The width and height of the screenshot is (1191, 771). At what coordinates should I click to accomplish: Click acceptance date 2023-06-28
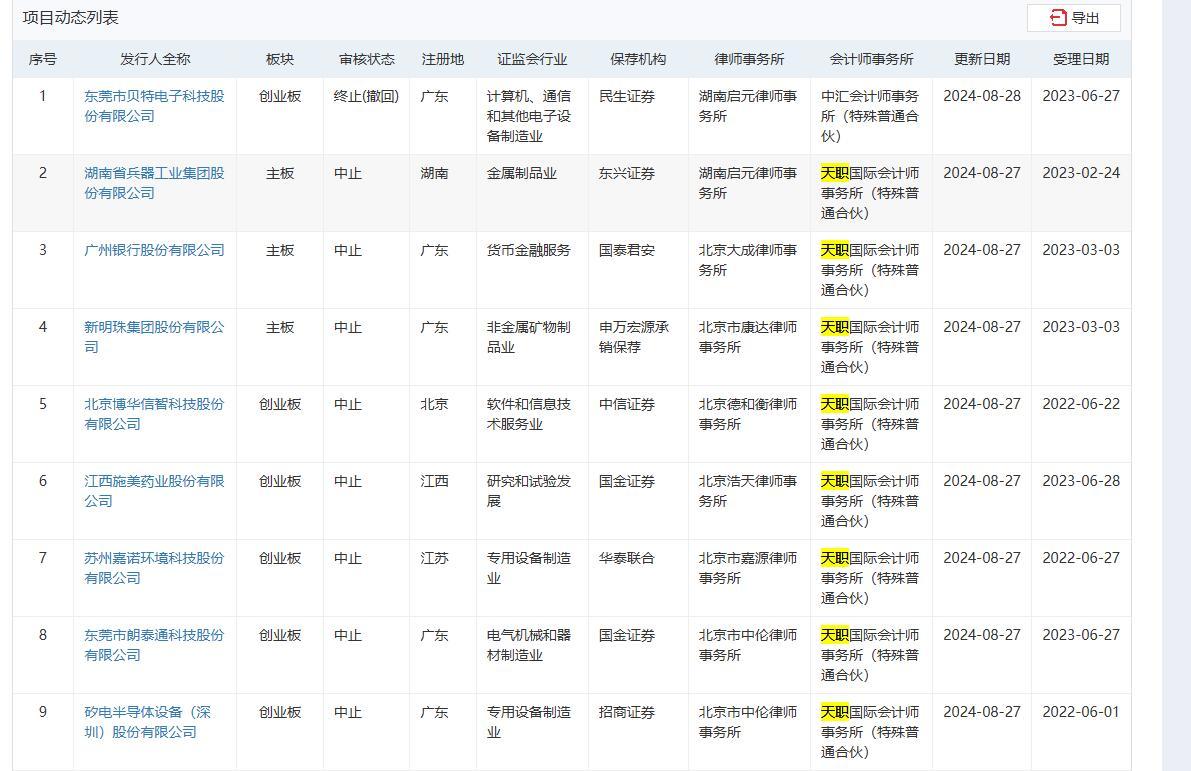point(1081,481)
